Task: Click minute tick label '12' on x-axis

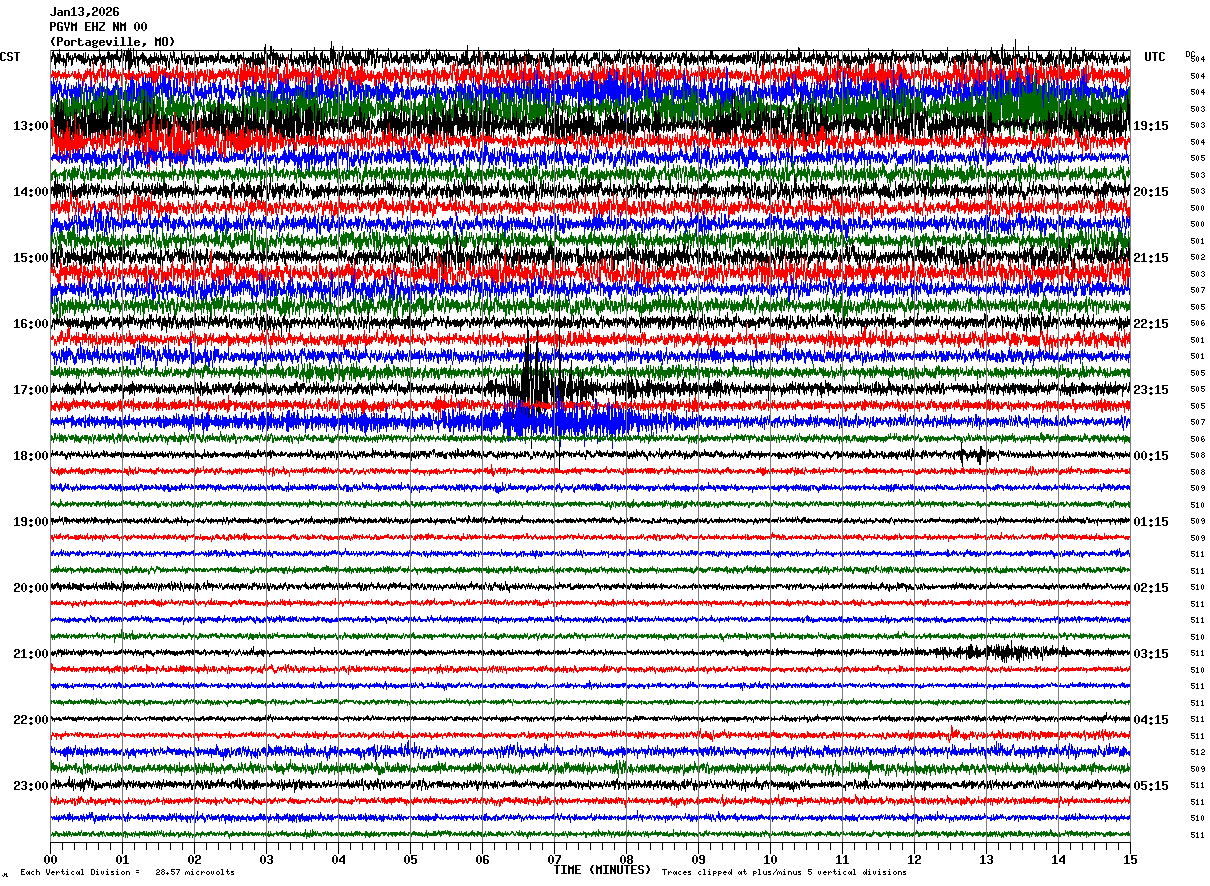Action: [914, 859]
